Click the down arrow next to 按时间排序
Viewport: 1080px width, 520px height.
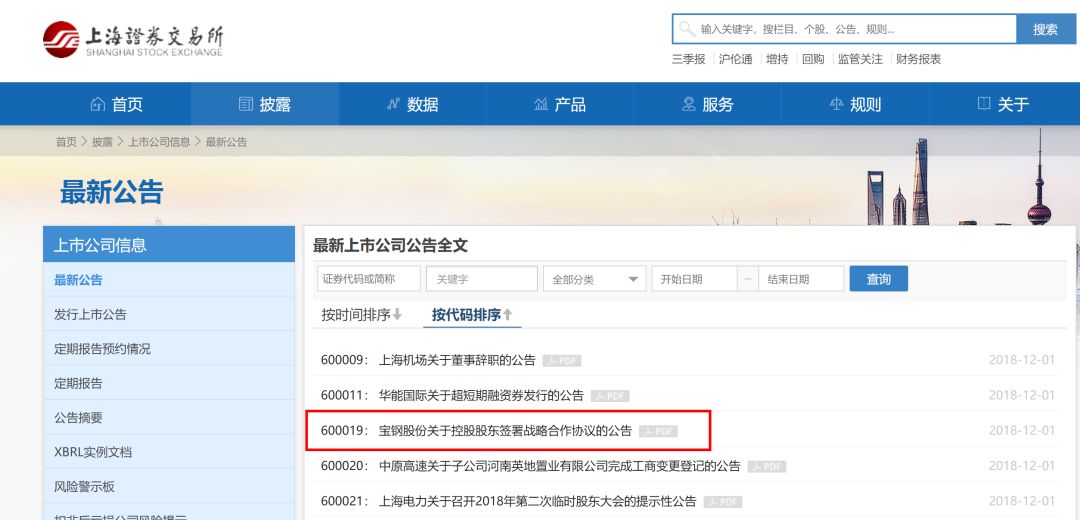pos(397,315)
